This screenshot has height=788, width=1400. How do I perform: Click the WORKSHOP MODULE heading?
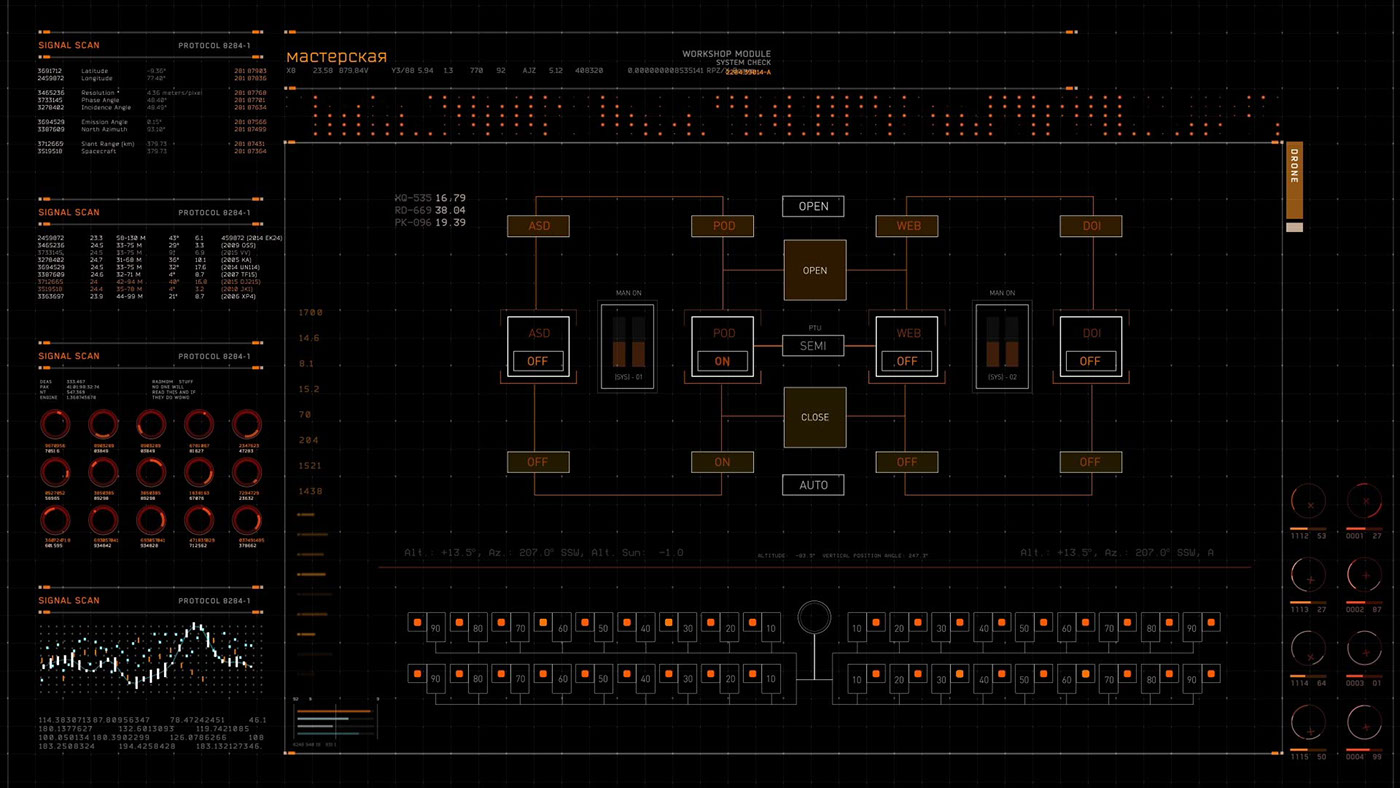(x=727, y=54)
